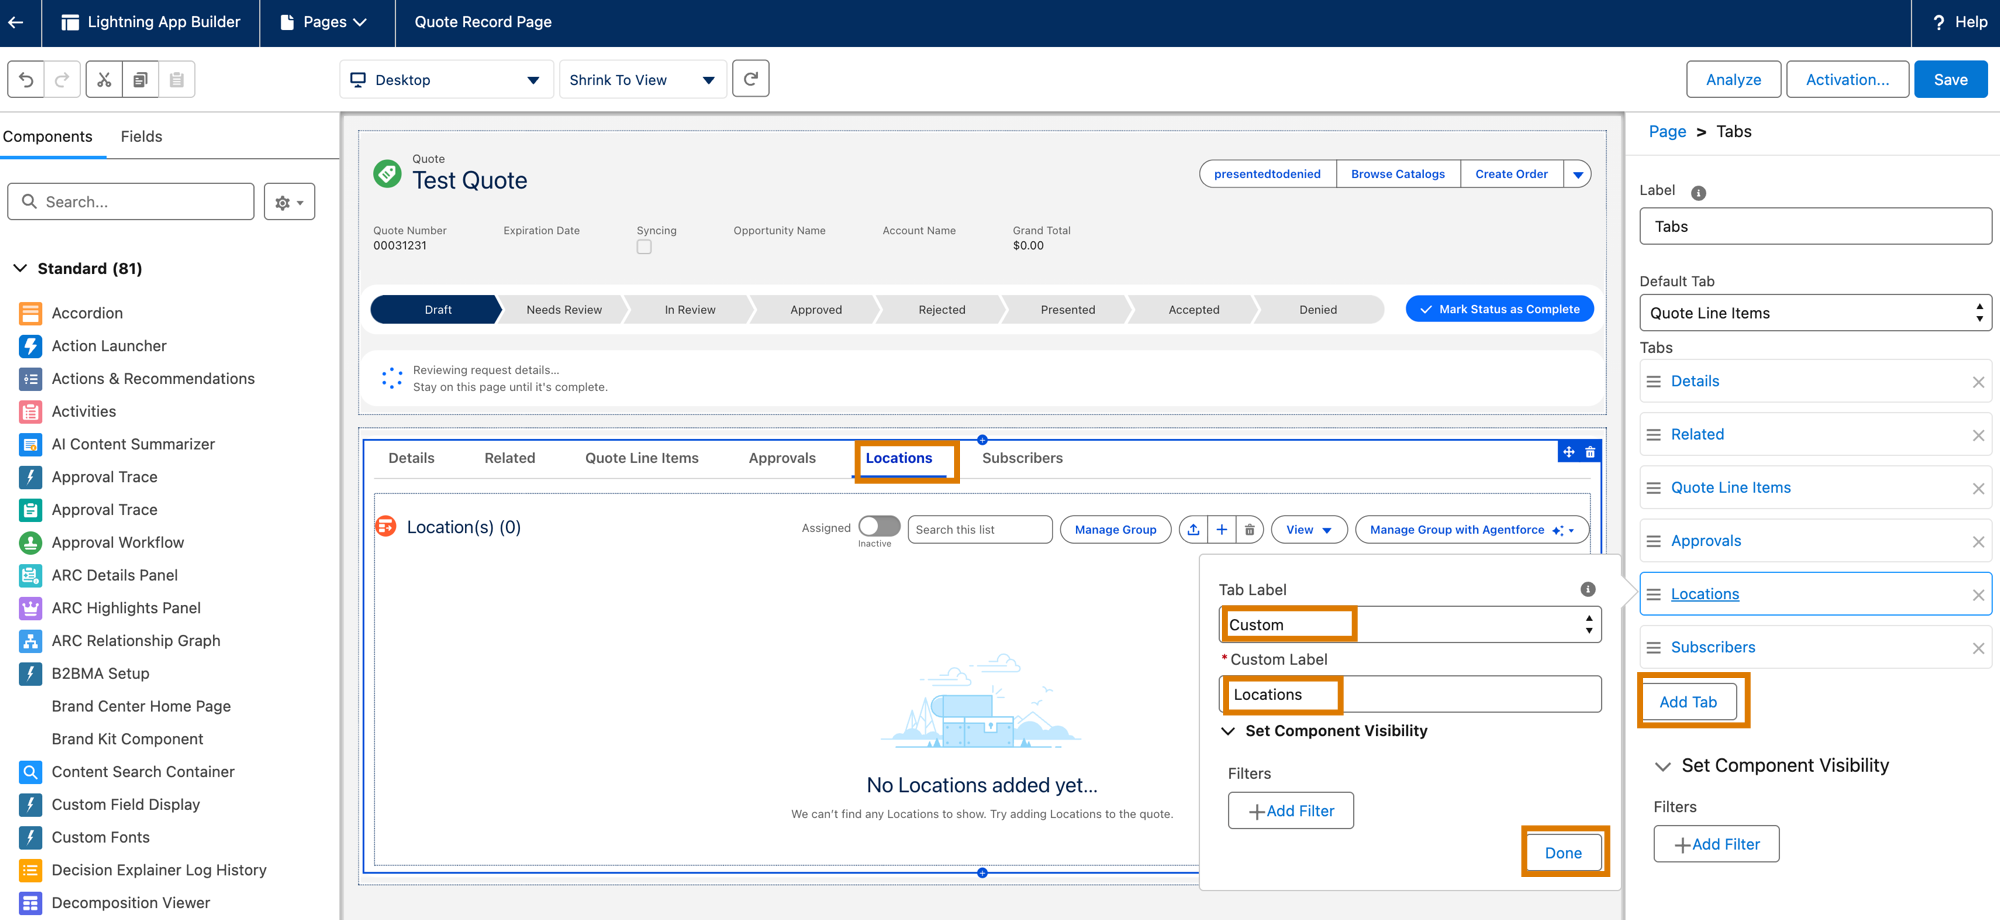This screenshot has width=2000, height=920.
Task: Open the Desktop form factor dropdown
Action: pyautogui.click(x=446, y=80)
